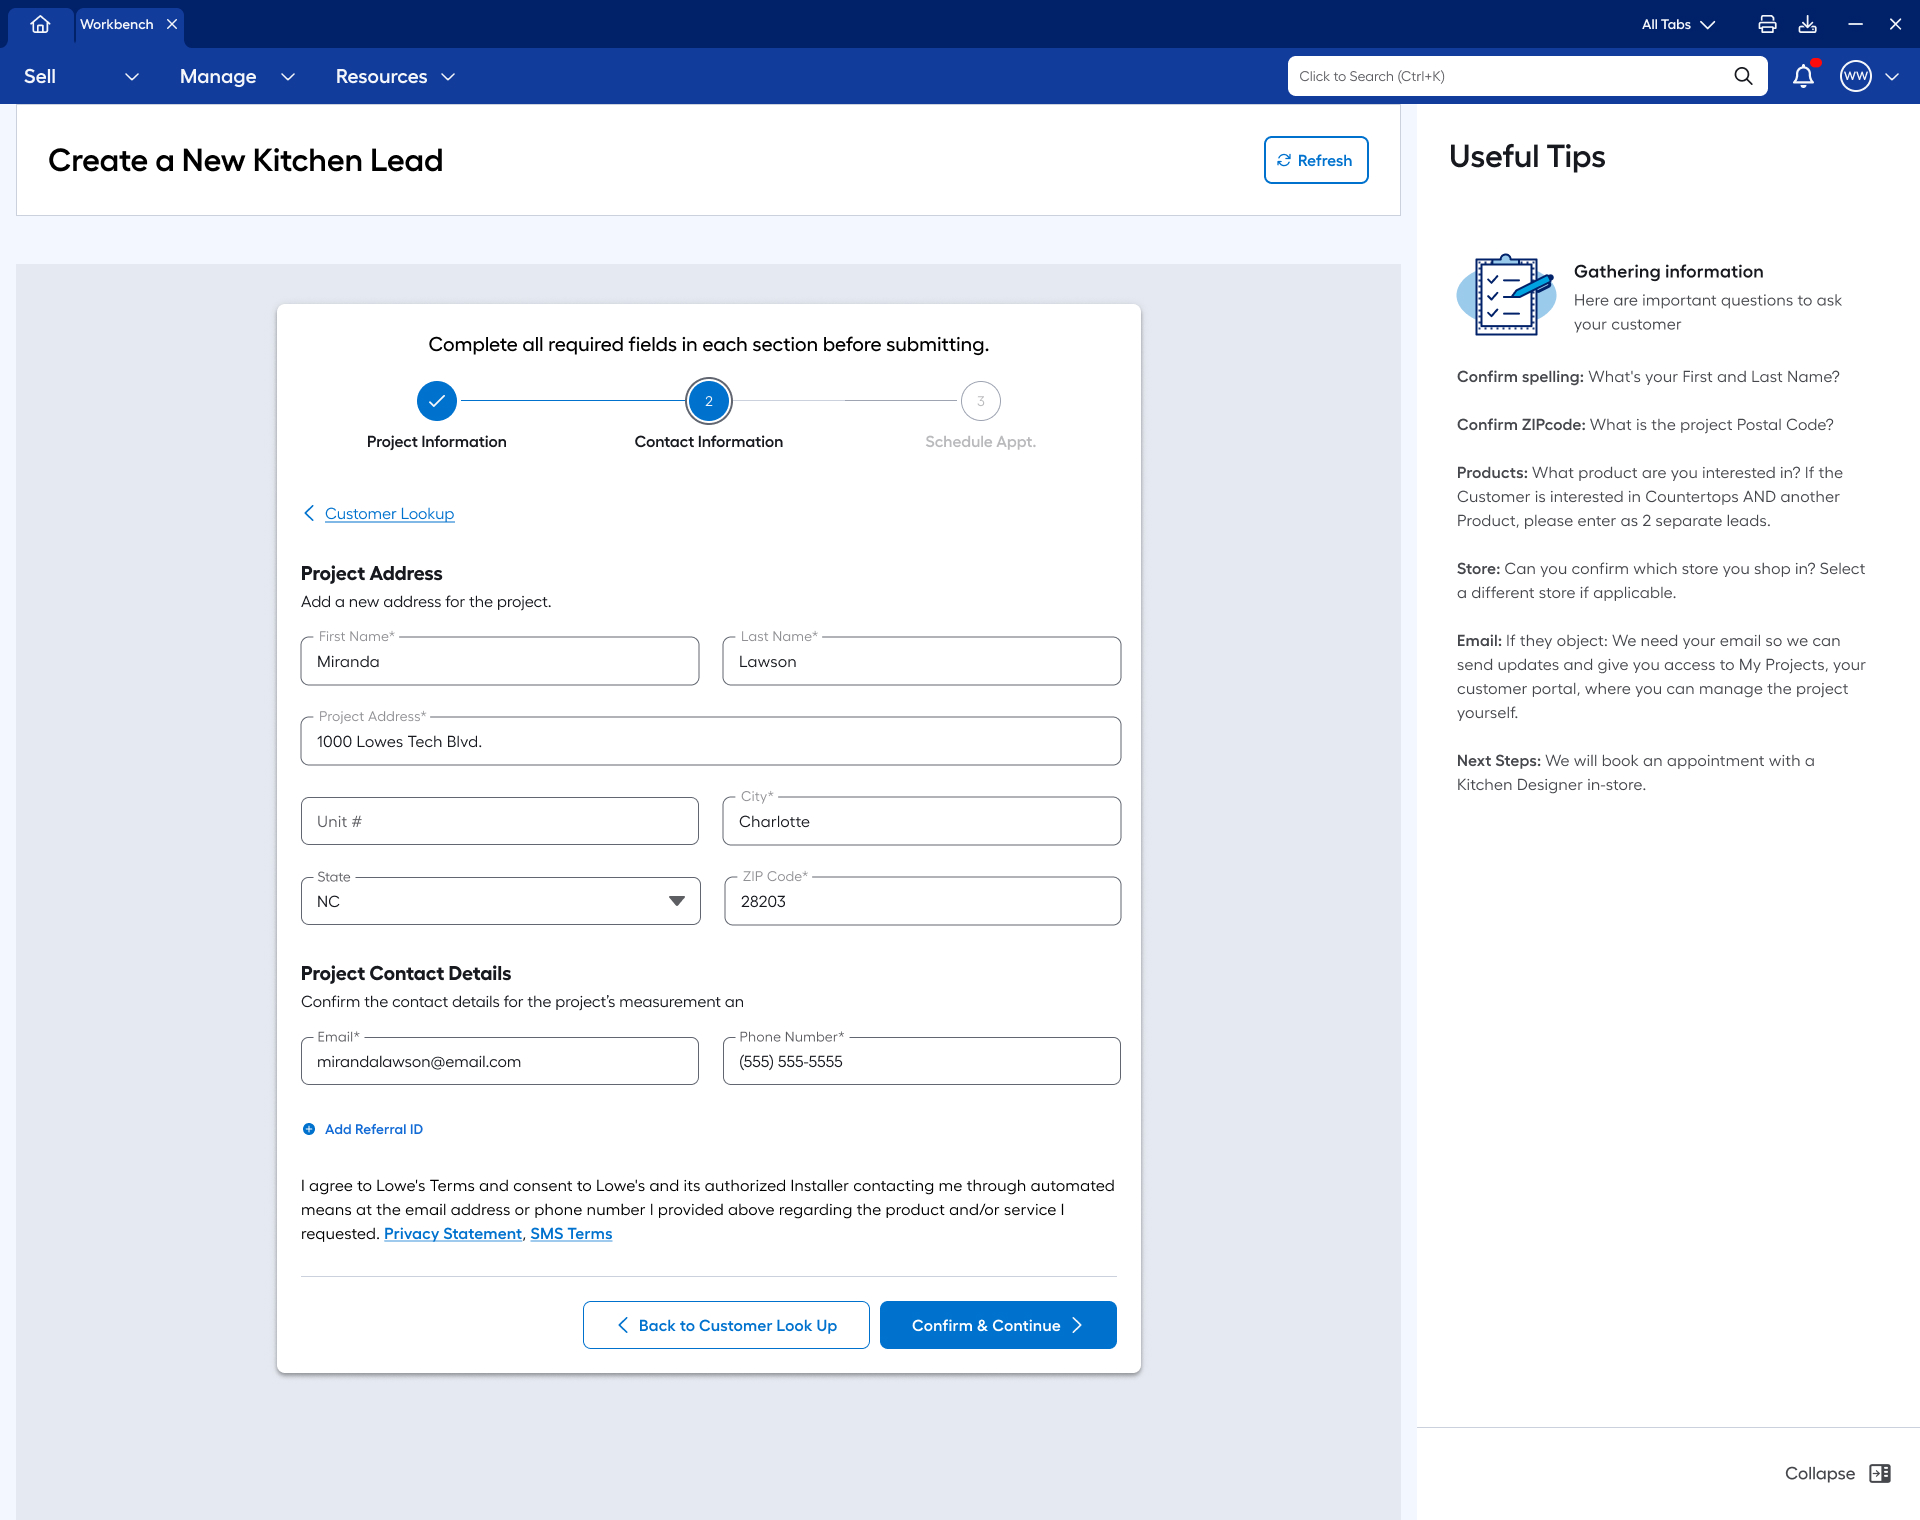This screenshot has width=1920, height=1520.
Task: Click the print icon
Action: (1767, 24)
